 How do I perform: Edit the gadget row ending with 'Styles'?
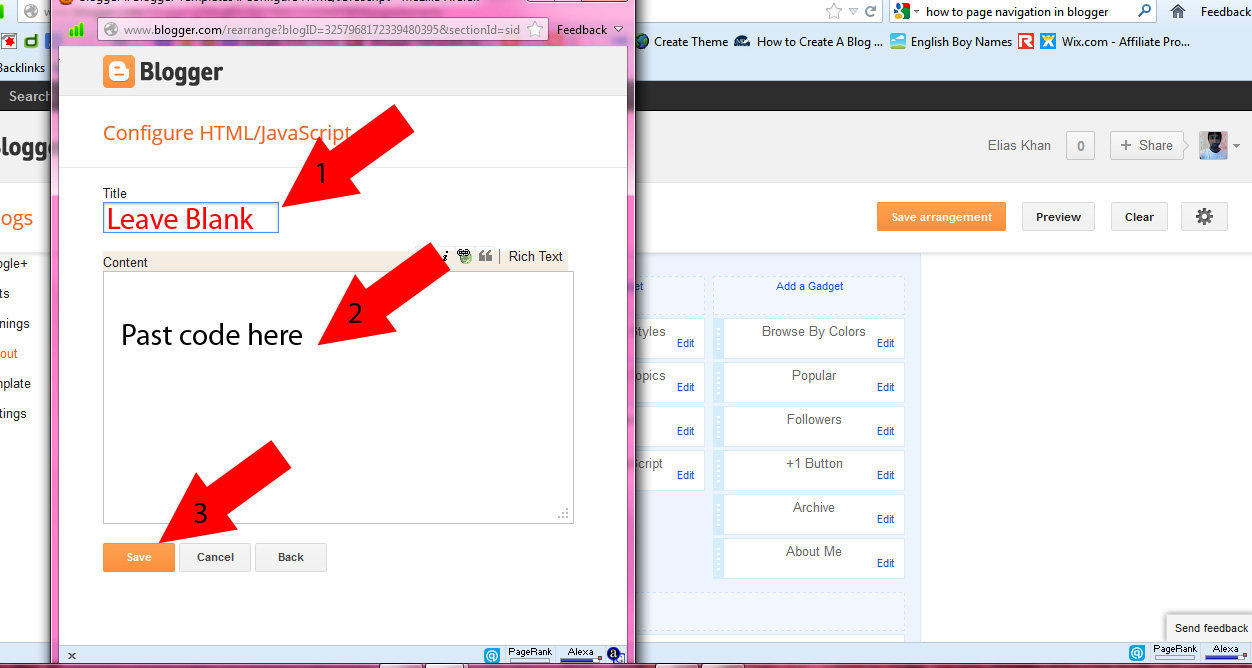685,343
